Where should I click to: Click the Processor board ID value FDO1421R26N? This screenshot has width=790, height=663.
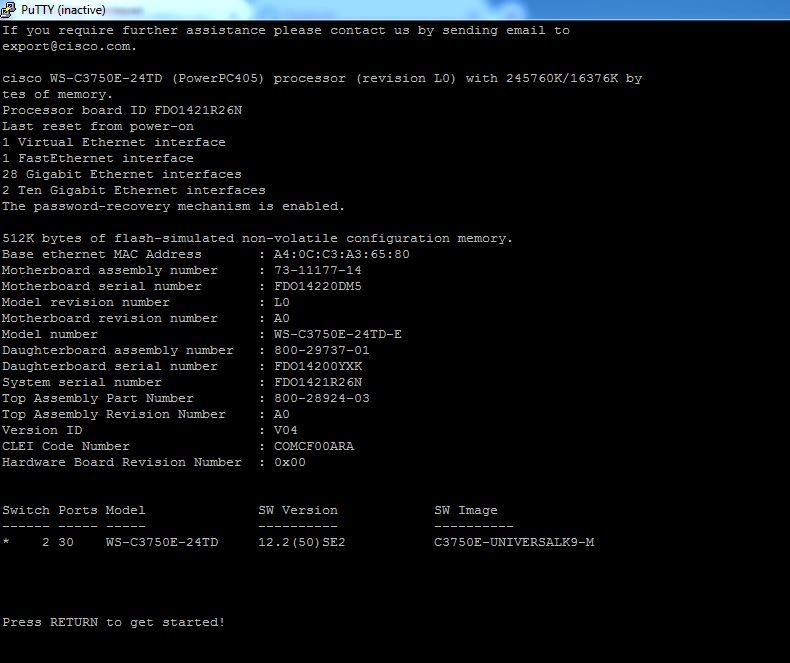tap(198, 110)
